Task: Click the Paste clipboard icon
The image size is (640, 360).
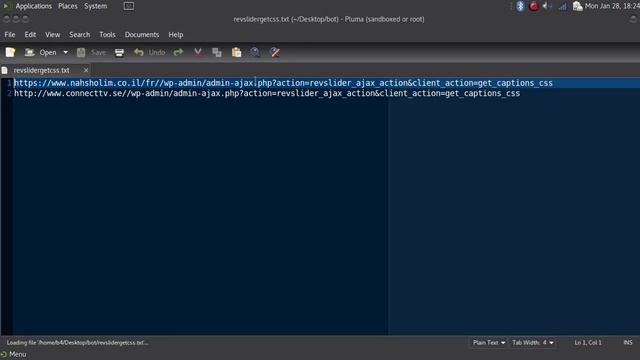Action: 236,52
